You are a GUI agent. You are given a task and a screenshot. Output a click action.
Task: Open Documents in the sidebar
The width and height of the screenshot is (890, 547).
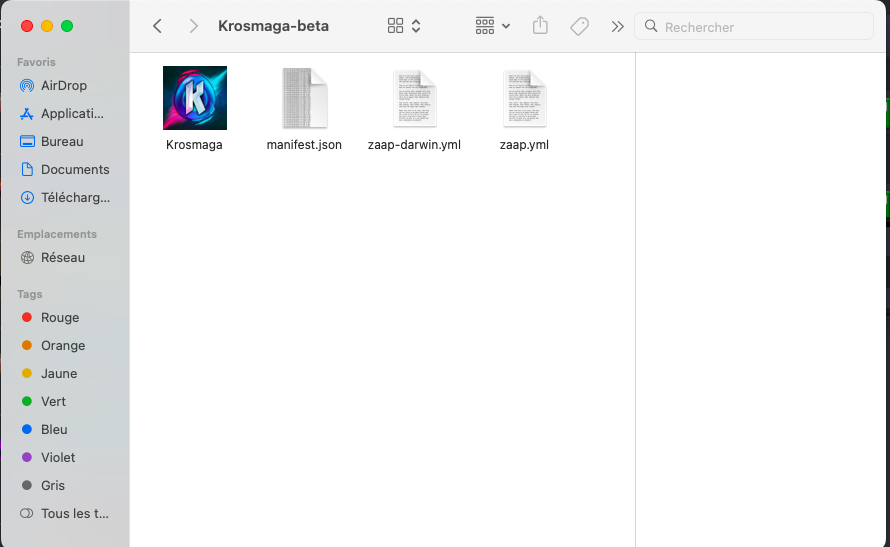[66, 170]
